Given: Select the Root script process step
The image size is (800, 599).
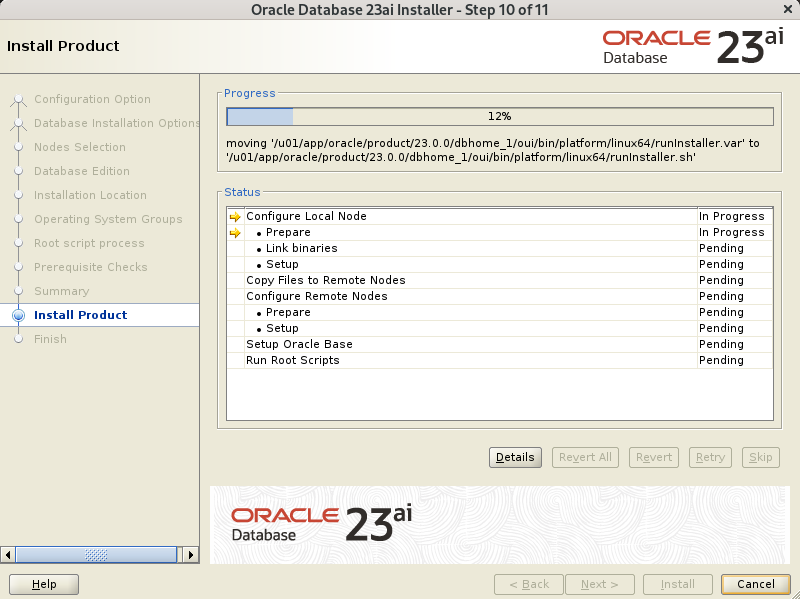Looking at the screenshot, I should point(89,243).
